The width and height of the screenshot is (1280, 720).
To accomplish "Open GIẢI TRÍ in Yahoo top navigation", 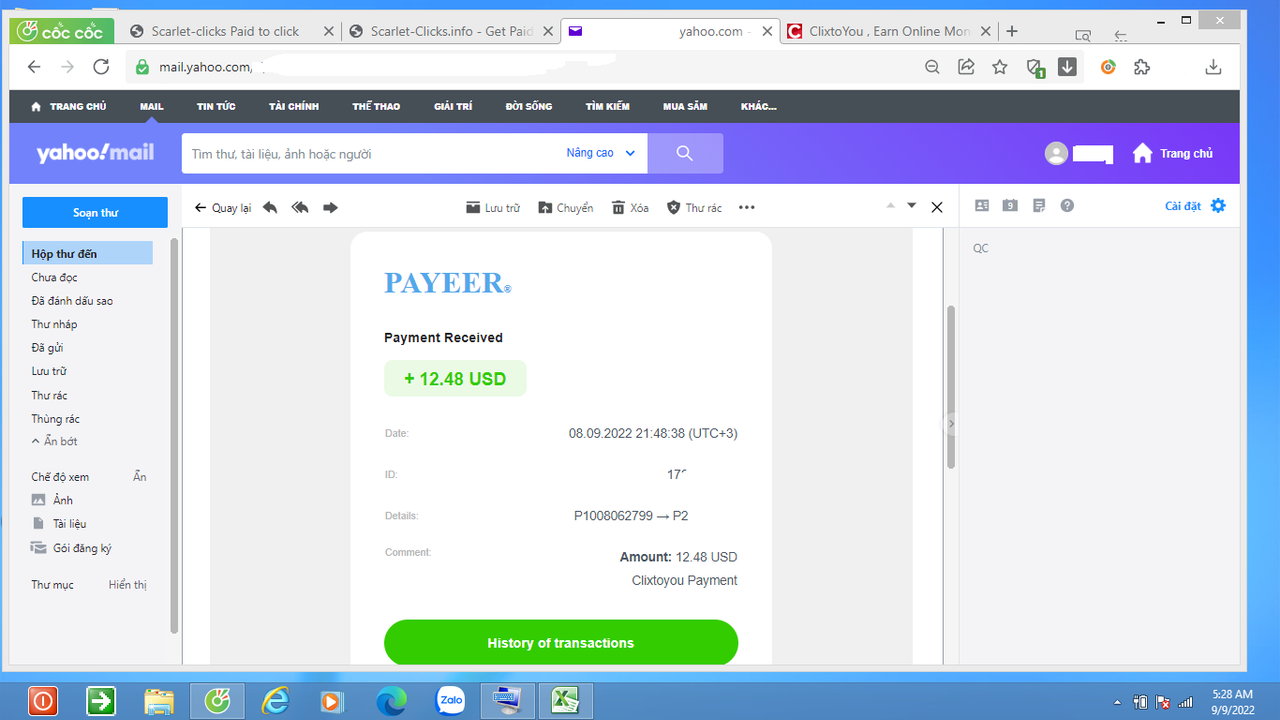I will point(453,106).
